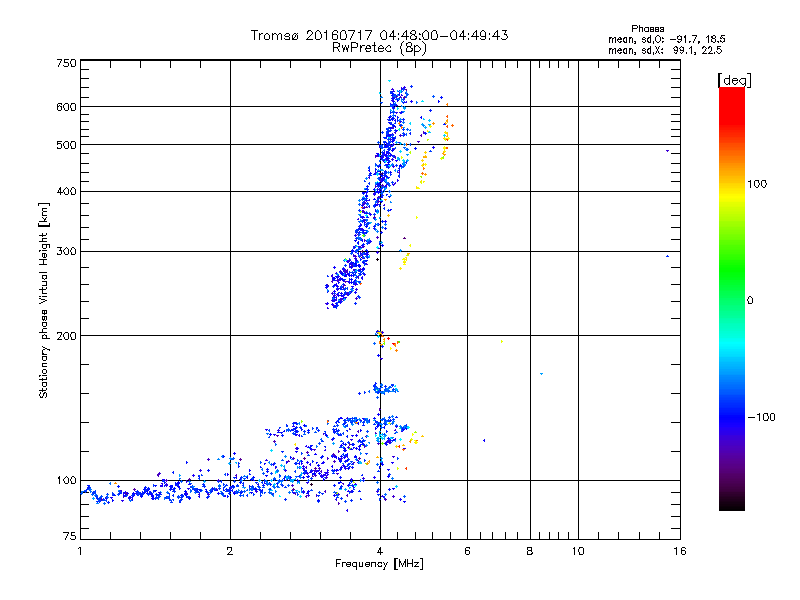800x600 pixels.
Task: Click the colorbar label '0'
Action: pos(750,301)
